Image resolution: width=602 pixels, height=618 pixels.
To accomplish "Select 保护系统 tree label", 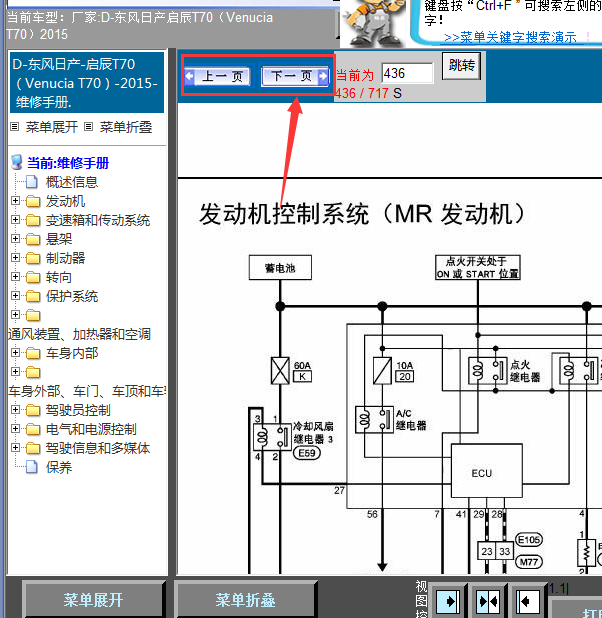I will [72, 296].
